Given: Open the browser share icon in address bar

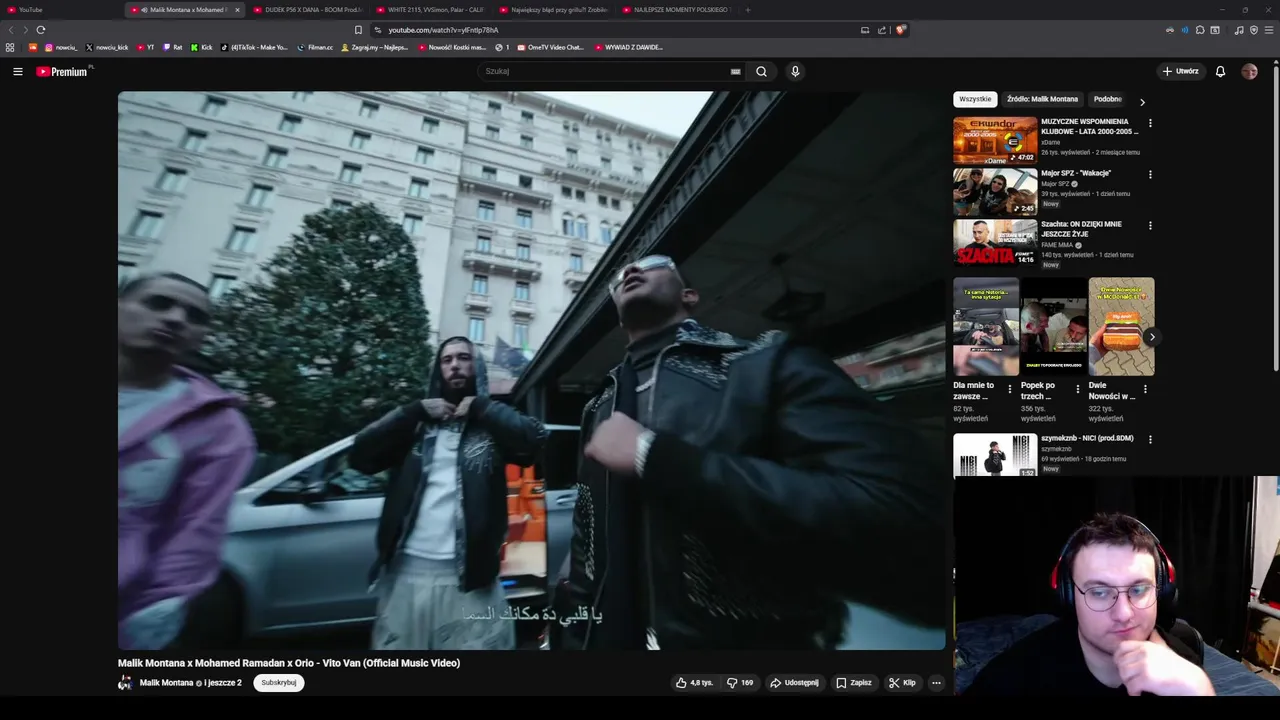Looking at the screenshot, I should (882, 30).
